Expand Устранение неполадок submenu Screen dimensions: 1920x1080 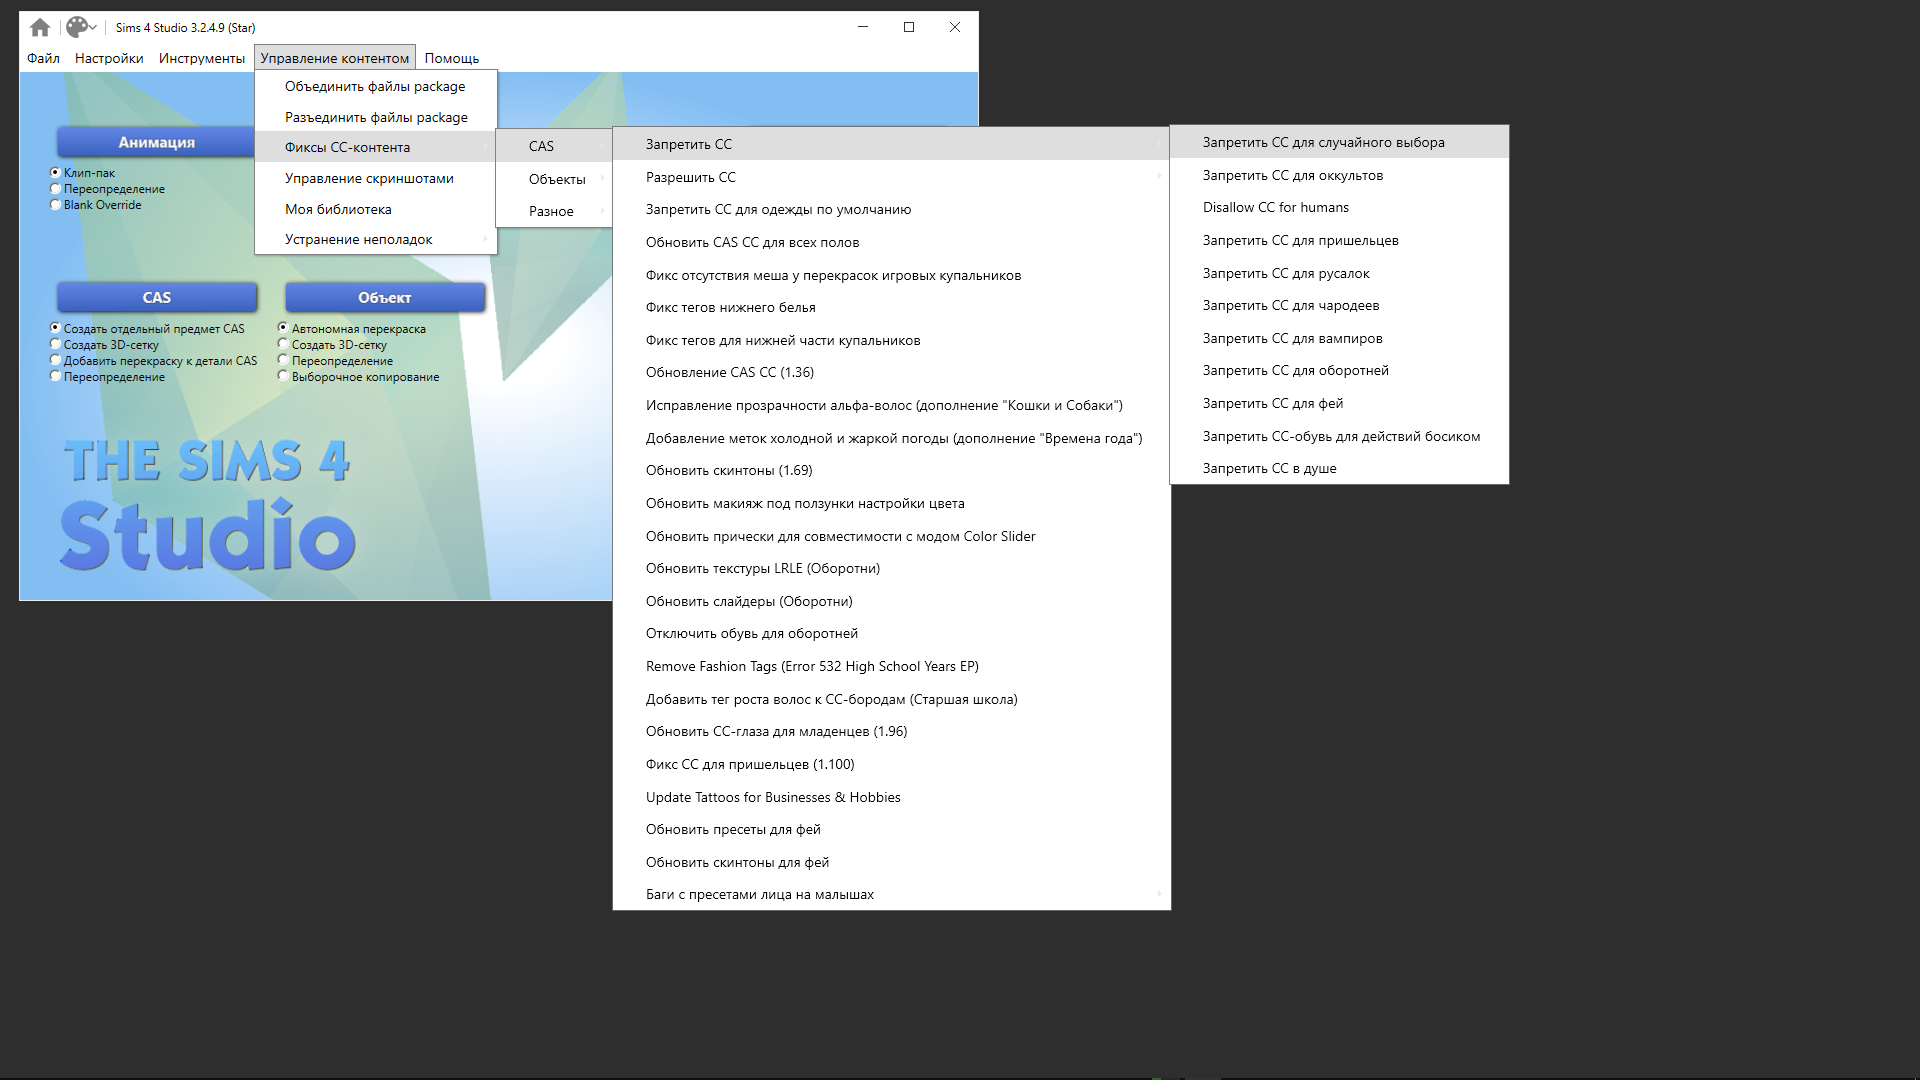(x=358, y=239)
